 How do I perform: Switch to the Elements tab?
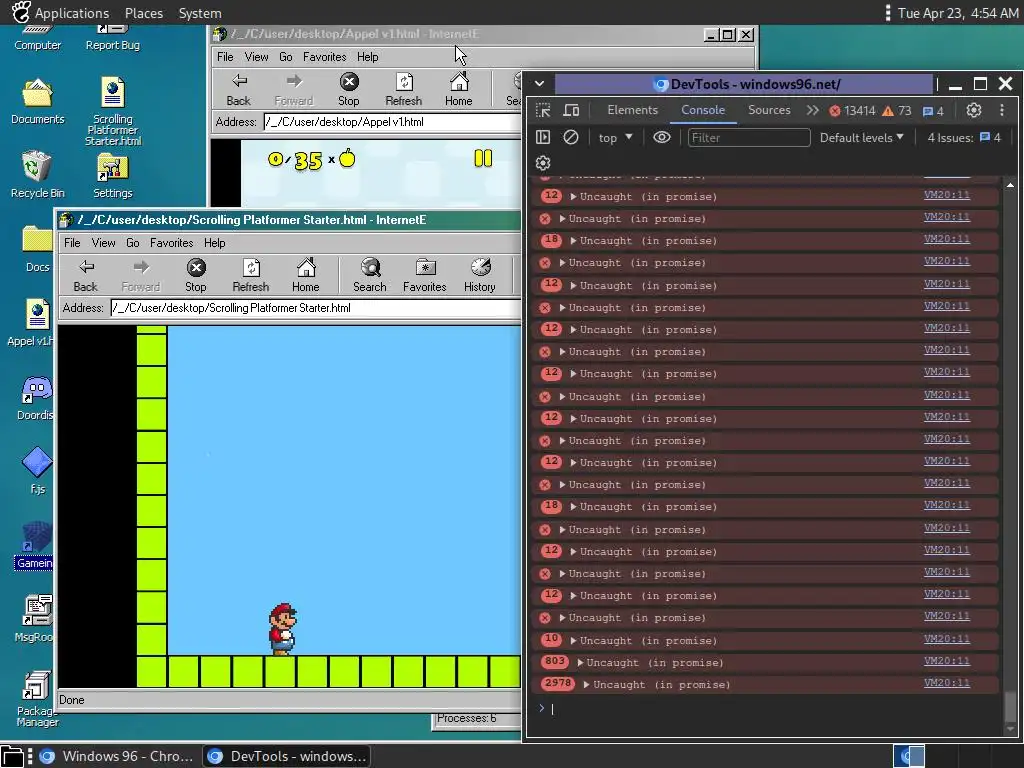tap(632, 110)
